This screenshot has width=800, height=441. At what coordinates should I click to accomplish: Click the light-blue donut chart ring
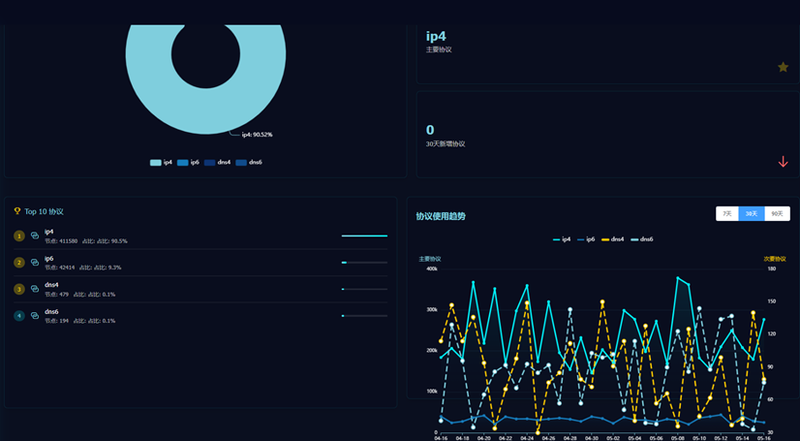[206, 112]
